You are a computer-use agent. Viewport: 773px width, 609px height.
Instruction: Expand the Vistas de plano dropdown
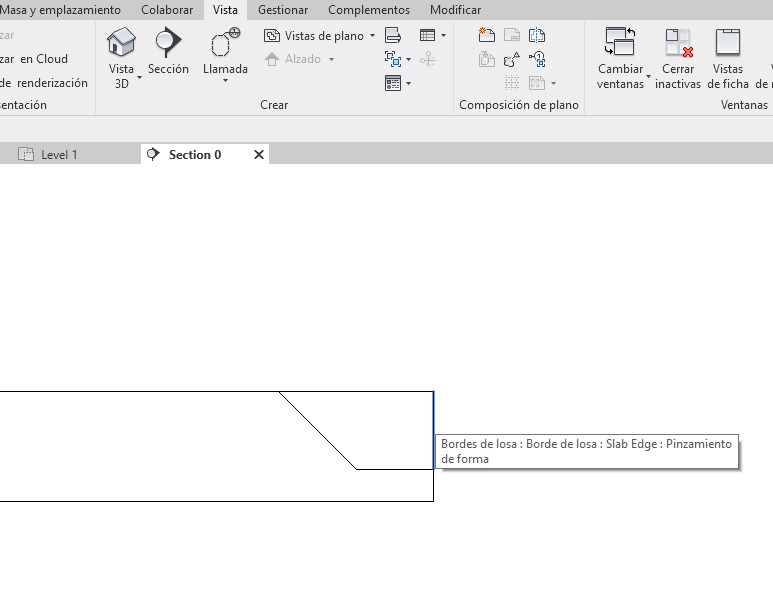(x=373, y=36)
